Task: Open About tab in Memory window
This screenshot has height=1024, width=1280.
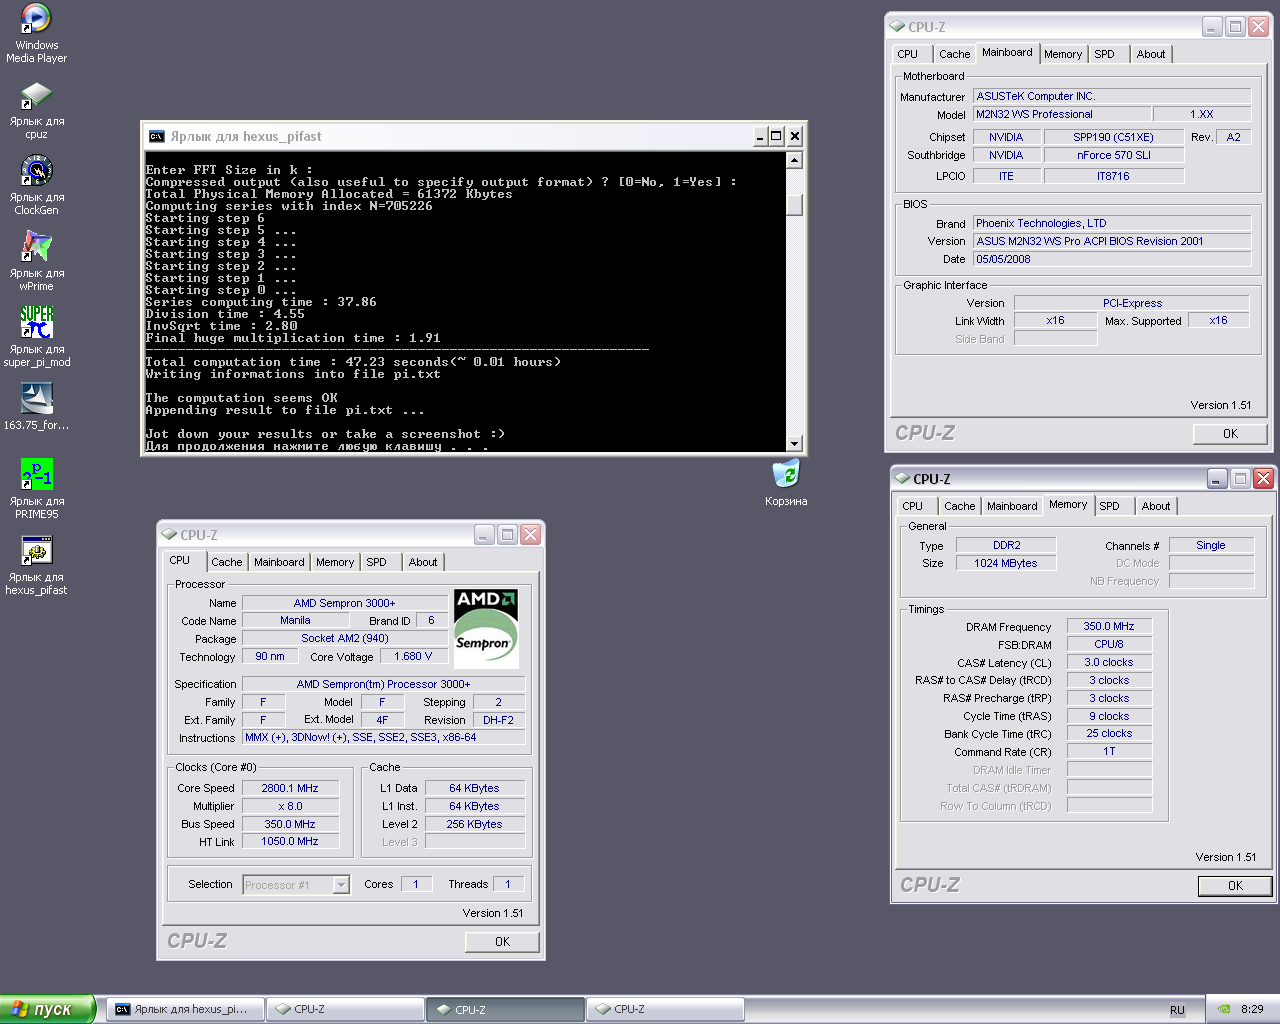Action: pyautogui.click(x=1156, y=506)
